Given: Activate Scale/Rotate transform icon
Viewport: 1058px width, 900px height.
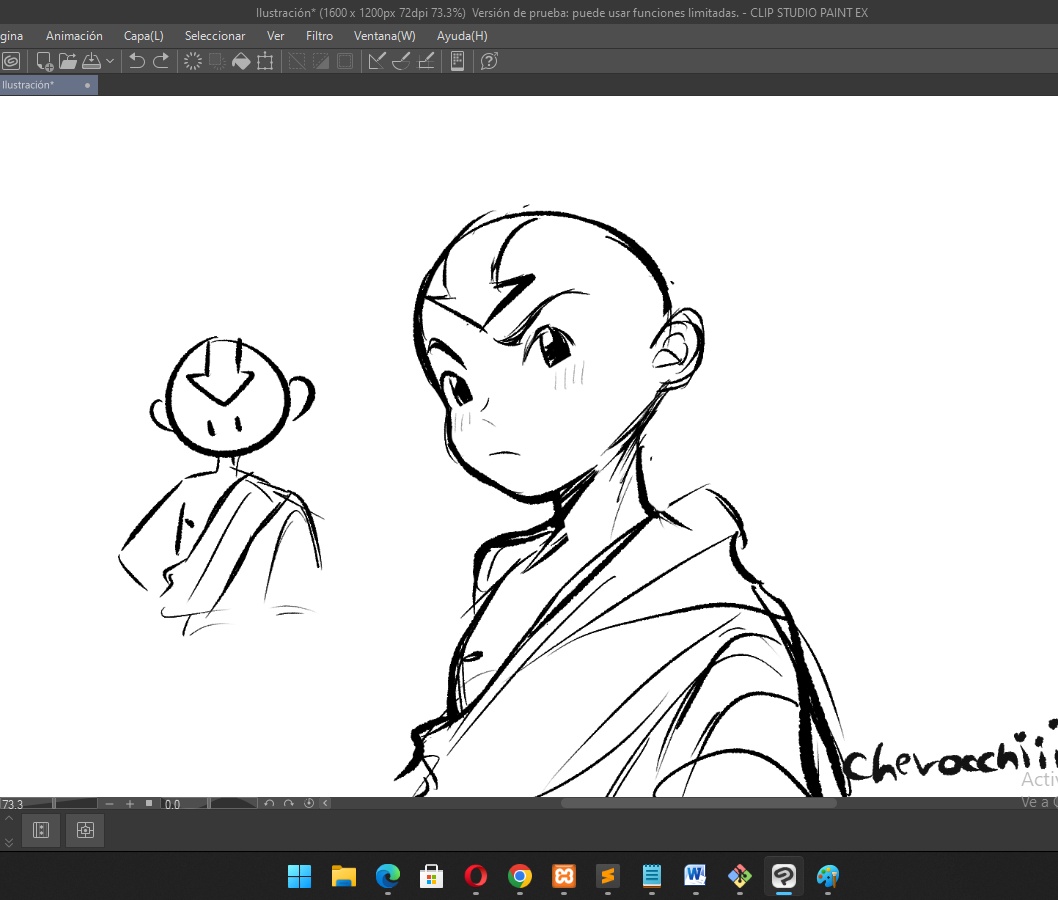Looking at the screenshot, I should pyautogui.click(x=265, y=61).
